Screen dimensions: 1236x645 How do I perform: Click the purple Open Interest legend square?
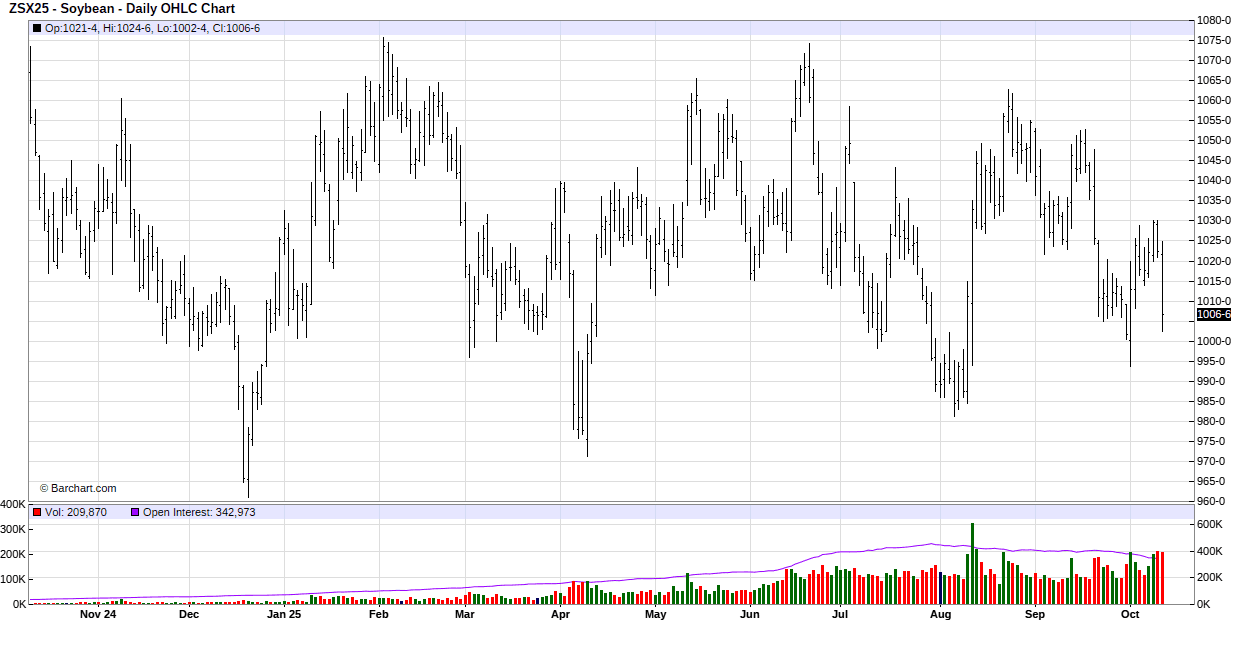click(135, 512)
